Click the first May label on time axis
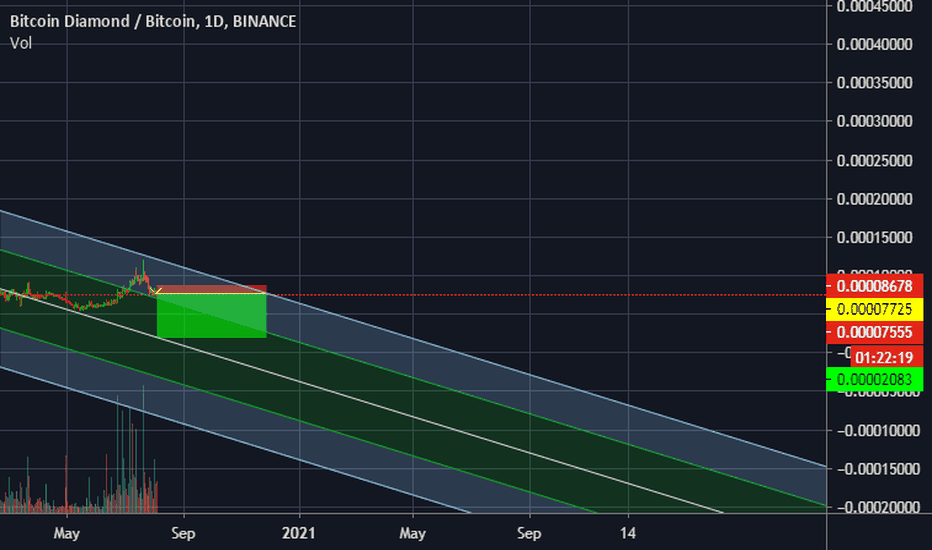 [67, 533]
